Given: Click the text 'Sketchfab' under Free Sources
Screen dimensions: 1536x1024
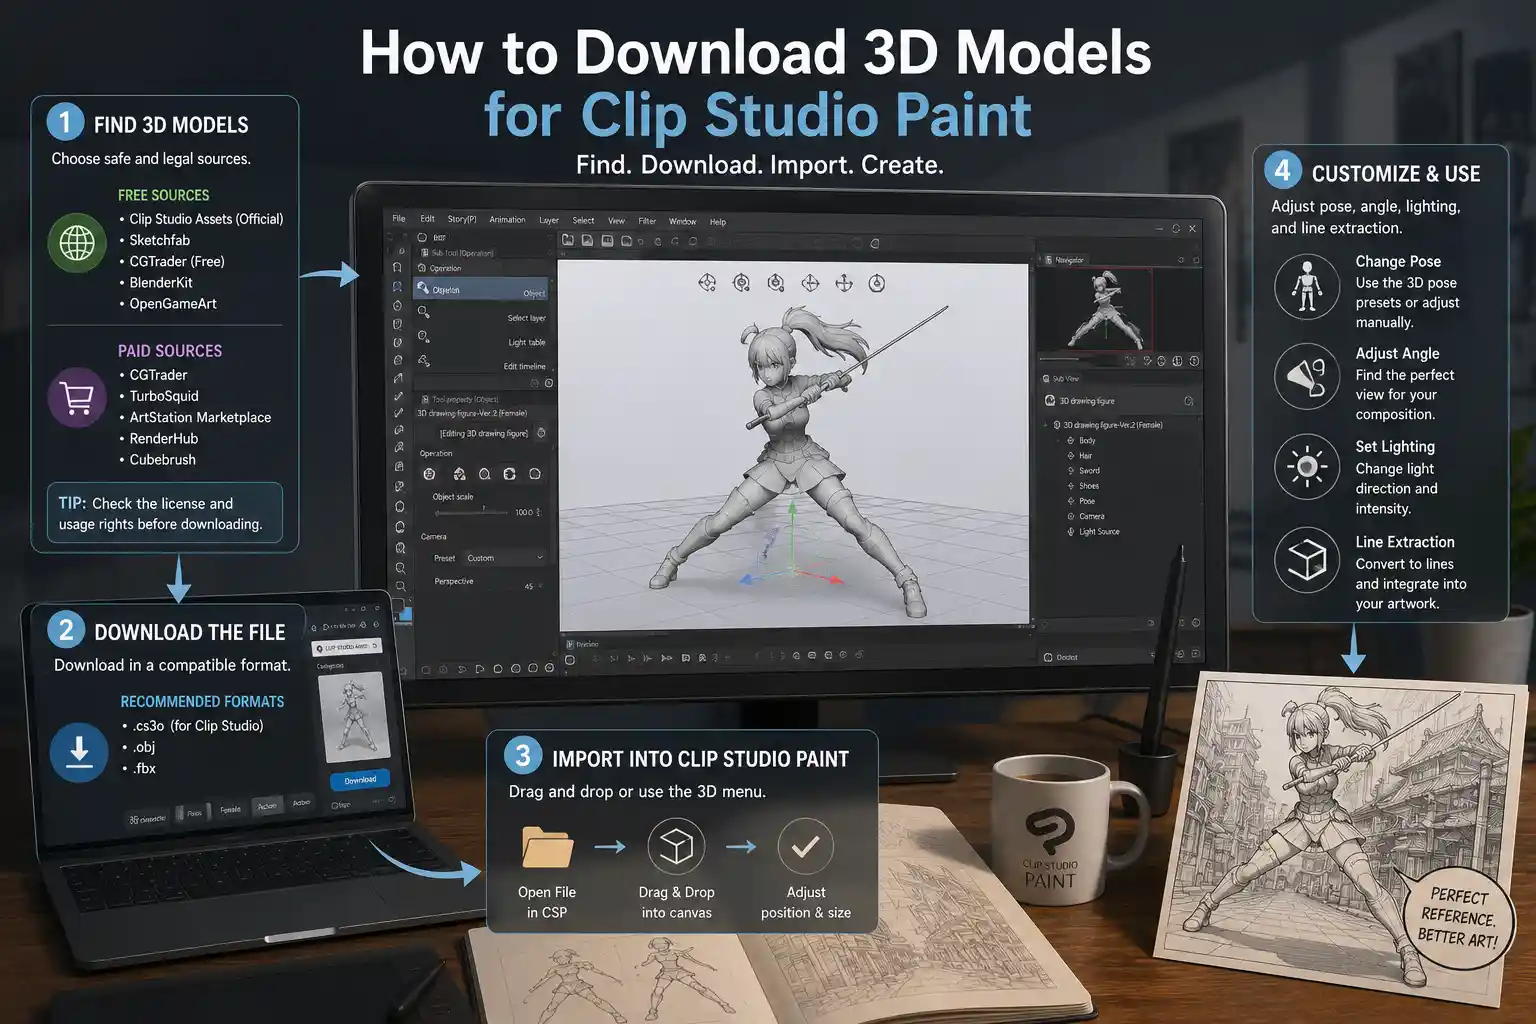Looking at the screenshot, I should tap(159, 240).
